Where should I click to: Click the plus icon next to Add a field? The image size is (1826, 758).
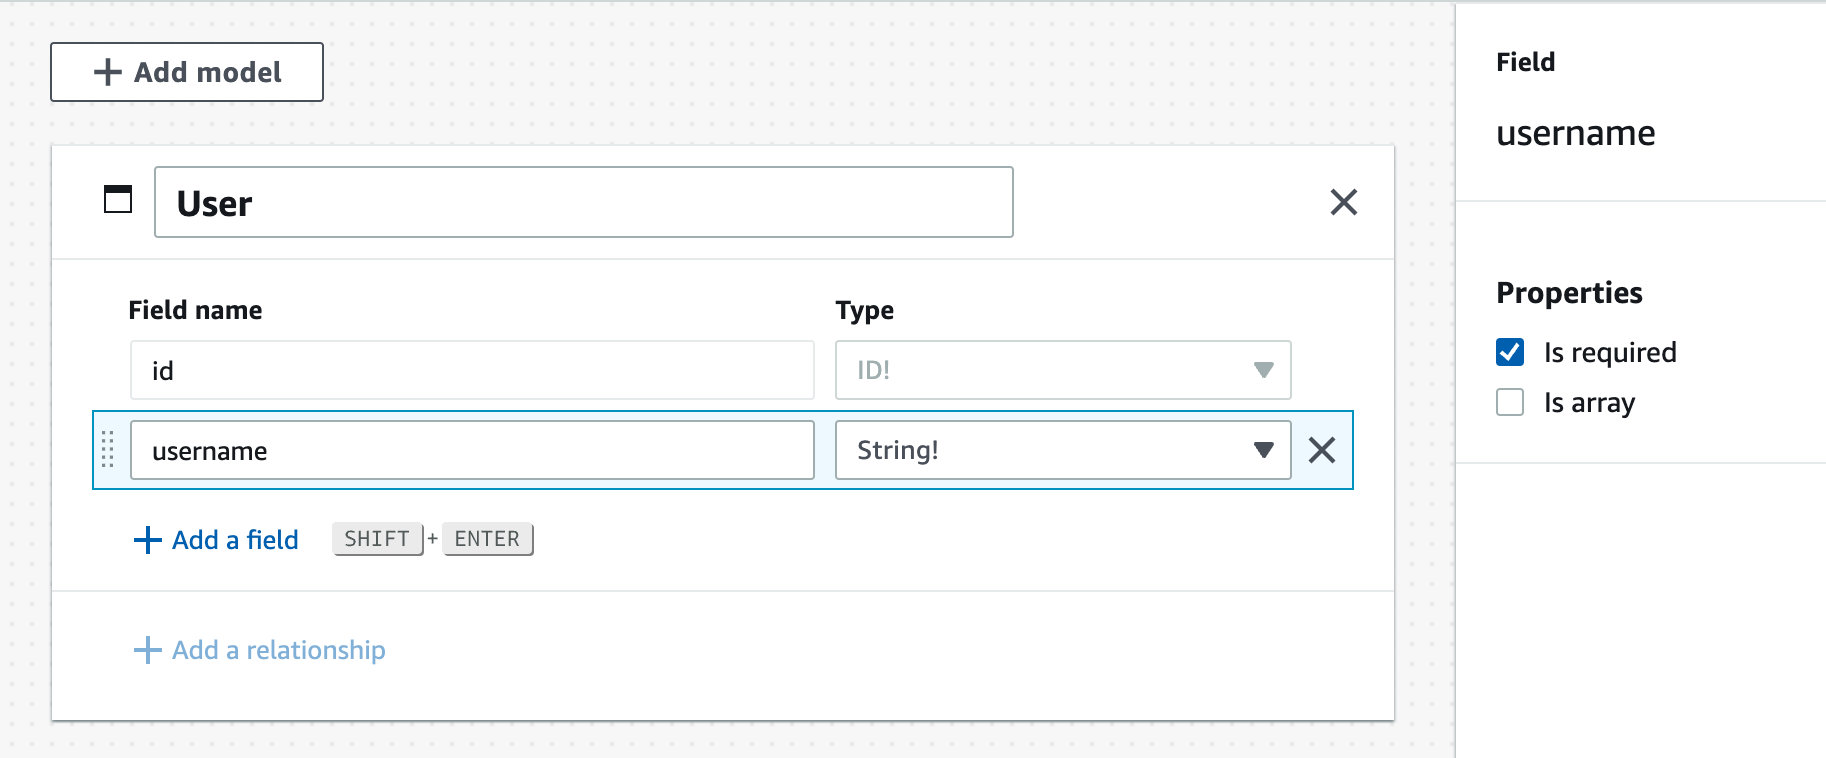point(148,540)
